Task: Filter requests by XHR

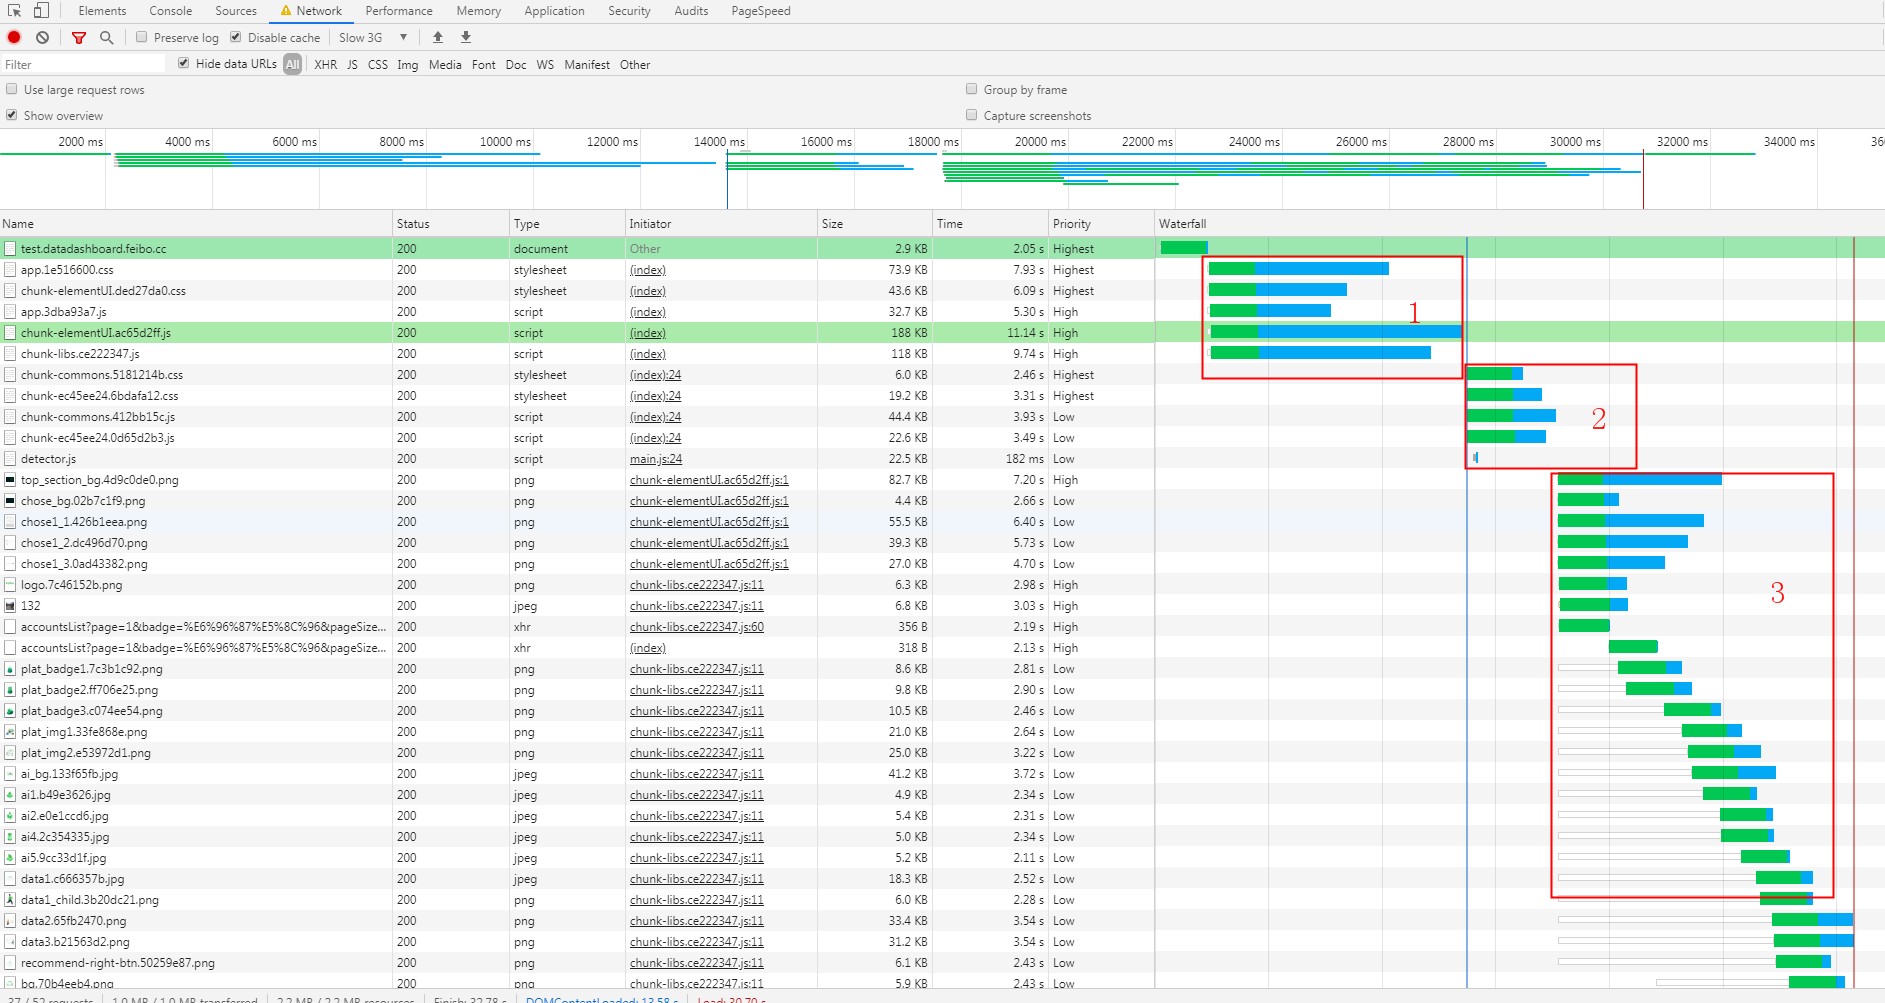Action: pyautogui.click(x=326, y=64)
